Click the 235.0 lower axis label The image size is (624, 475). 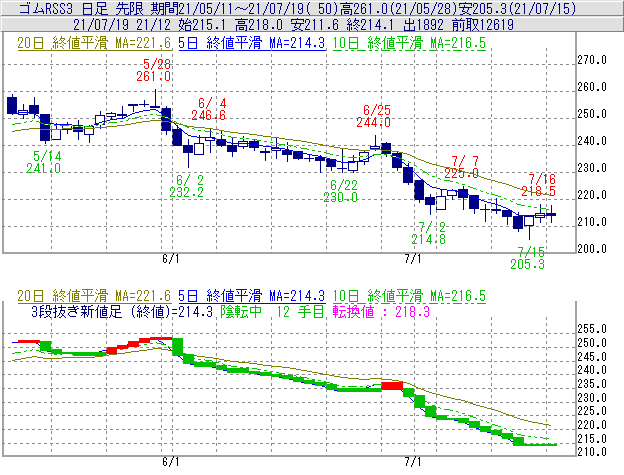[x=592, y=384]
